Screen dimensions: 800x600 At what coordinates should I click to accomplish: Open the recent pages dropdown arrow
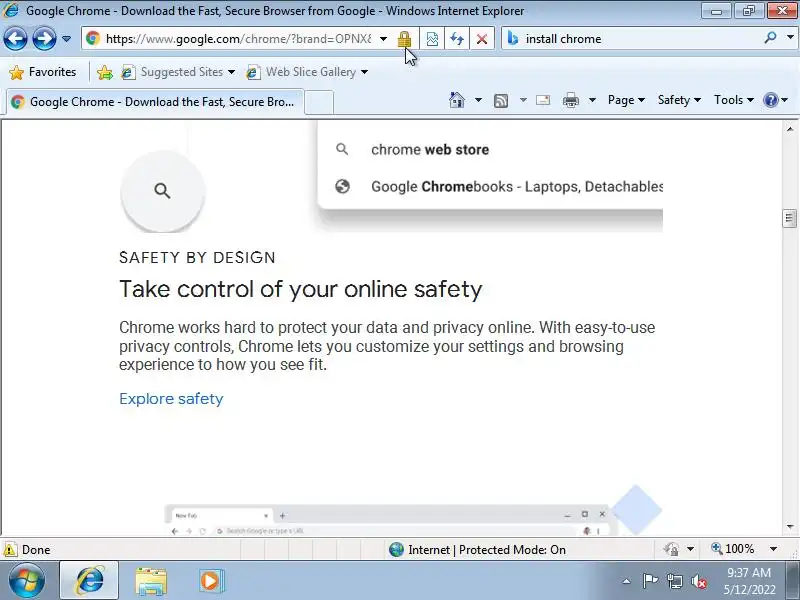tap(66, 39)
